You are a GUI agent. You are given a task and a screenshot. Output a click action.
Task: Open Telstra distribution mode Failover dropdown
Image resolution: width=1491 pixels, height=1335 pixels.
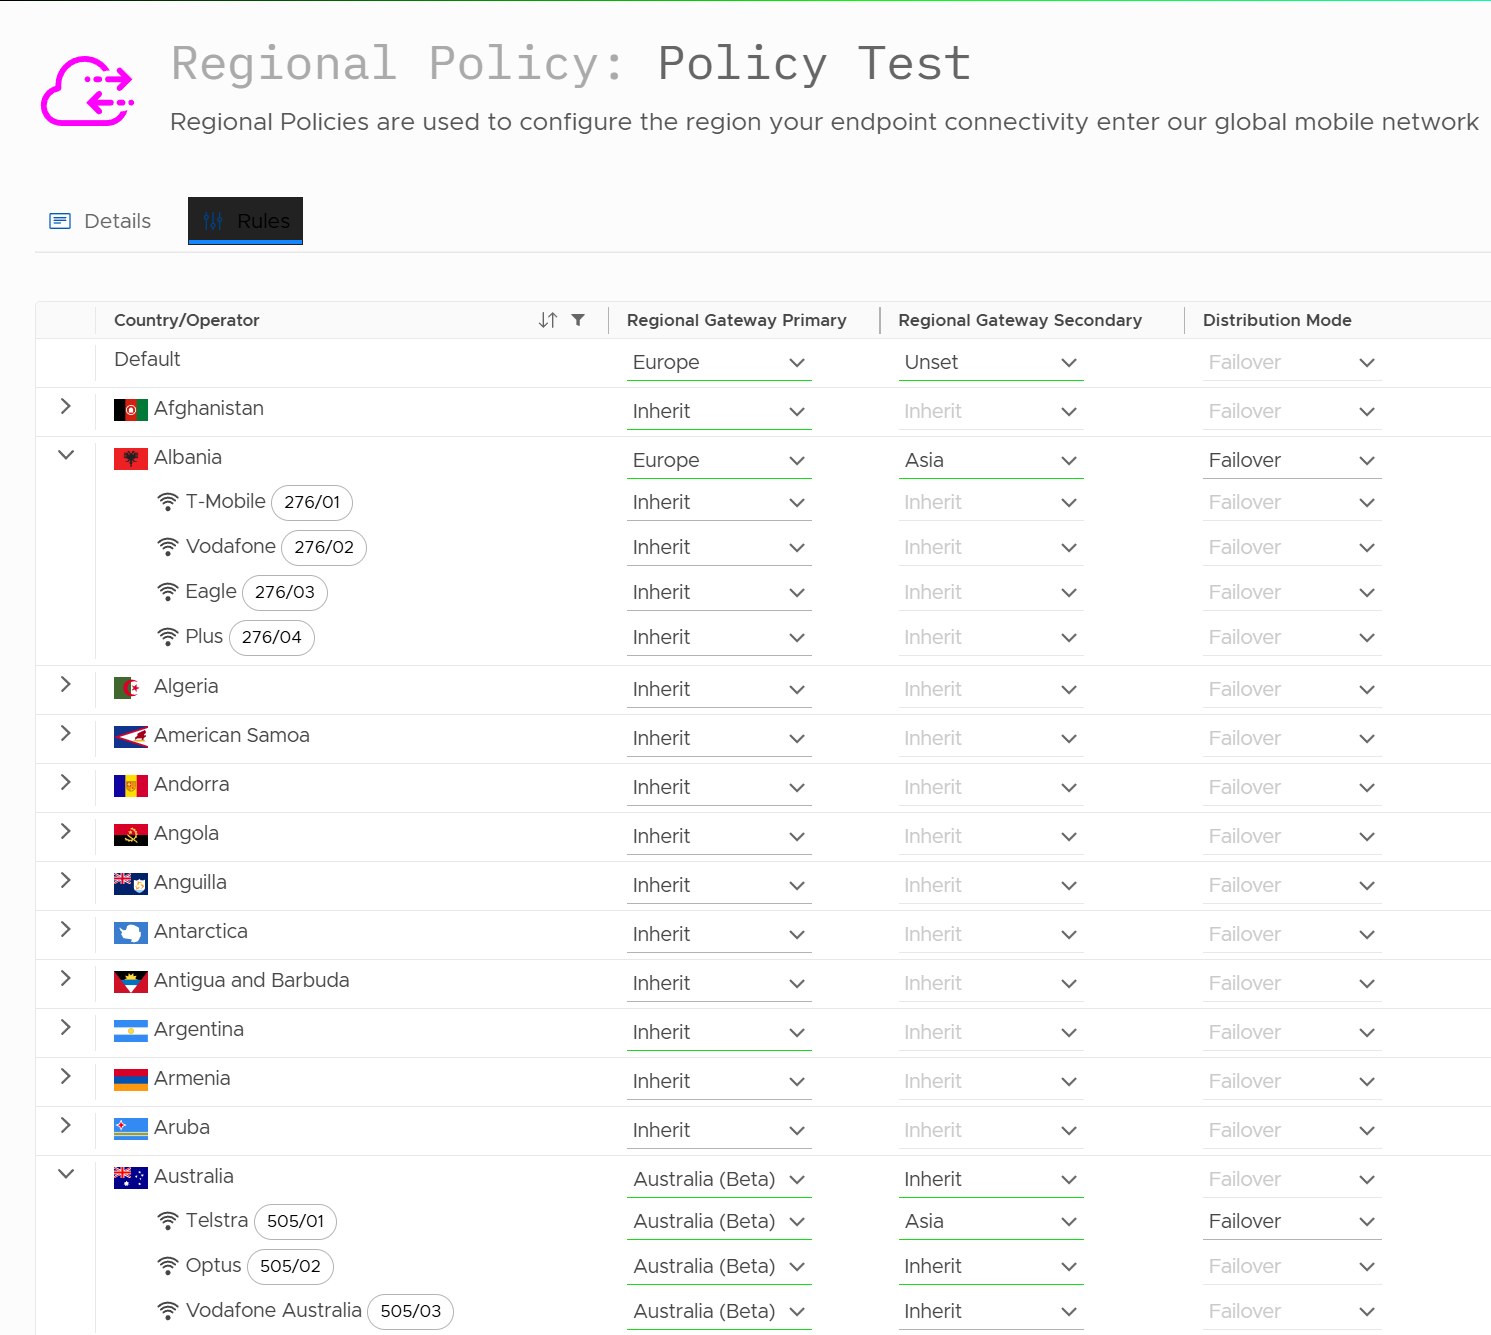[x=1292, y=1221]
